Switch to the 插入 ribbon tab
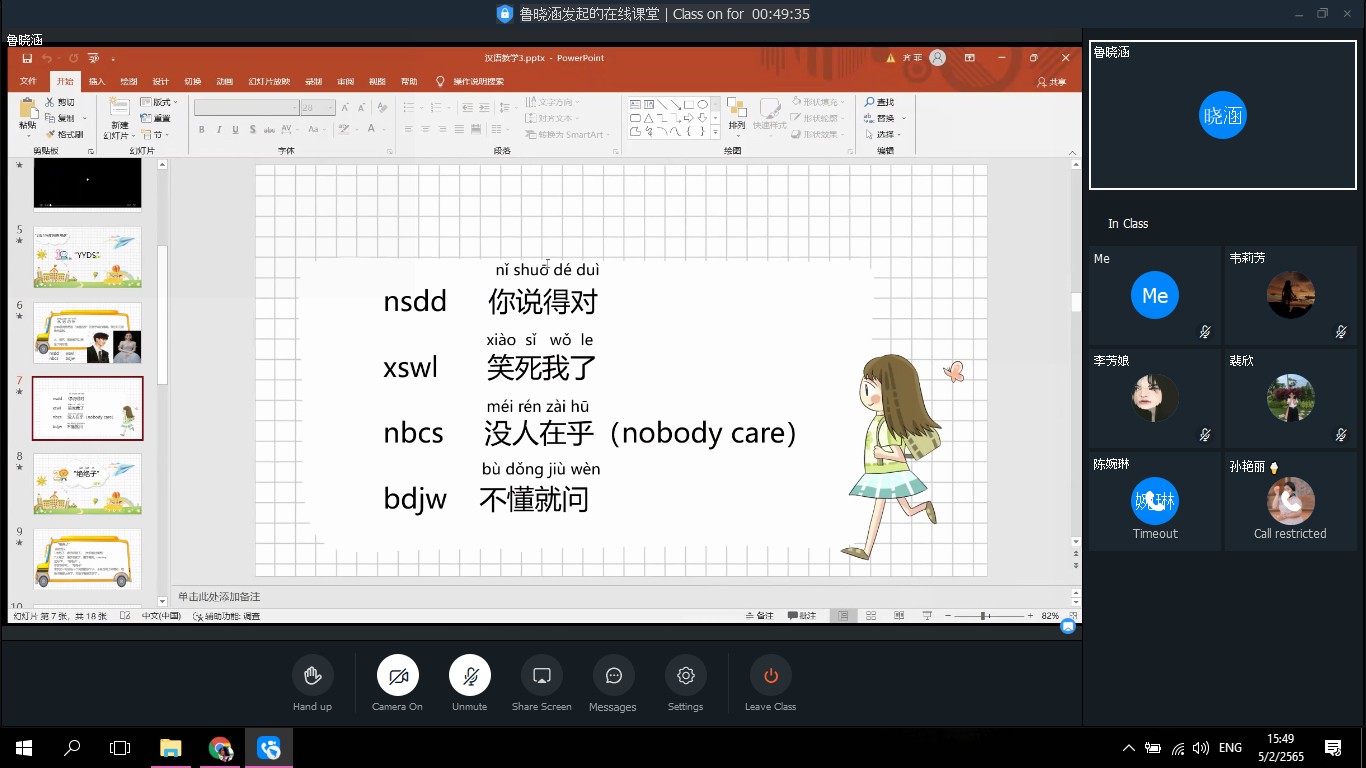This screenshot has width=1366, height=768. [97, 82]
